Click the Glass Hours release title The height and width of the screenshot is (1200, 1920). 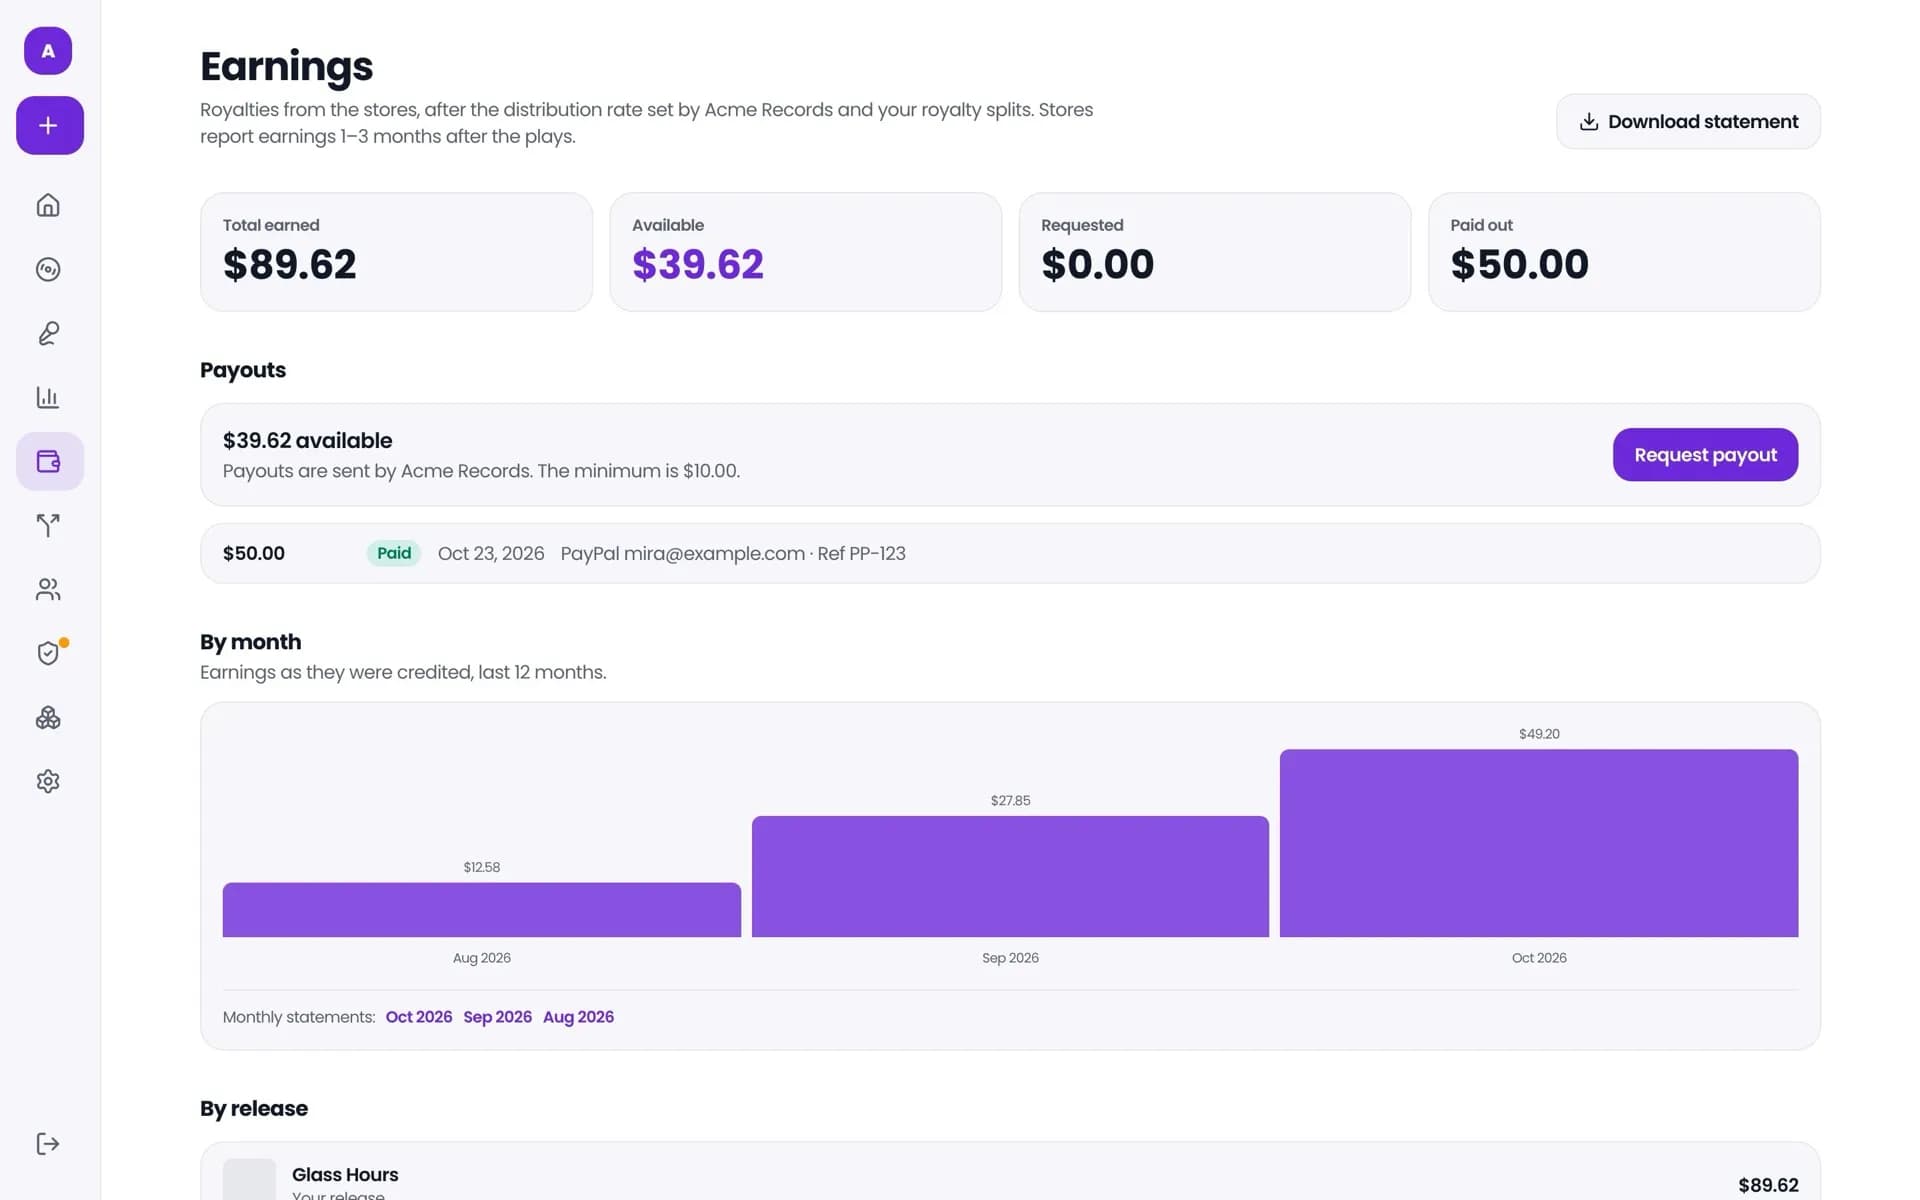[x=345, y=1174]
